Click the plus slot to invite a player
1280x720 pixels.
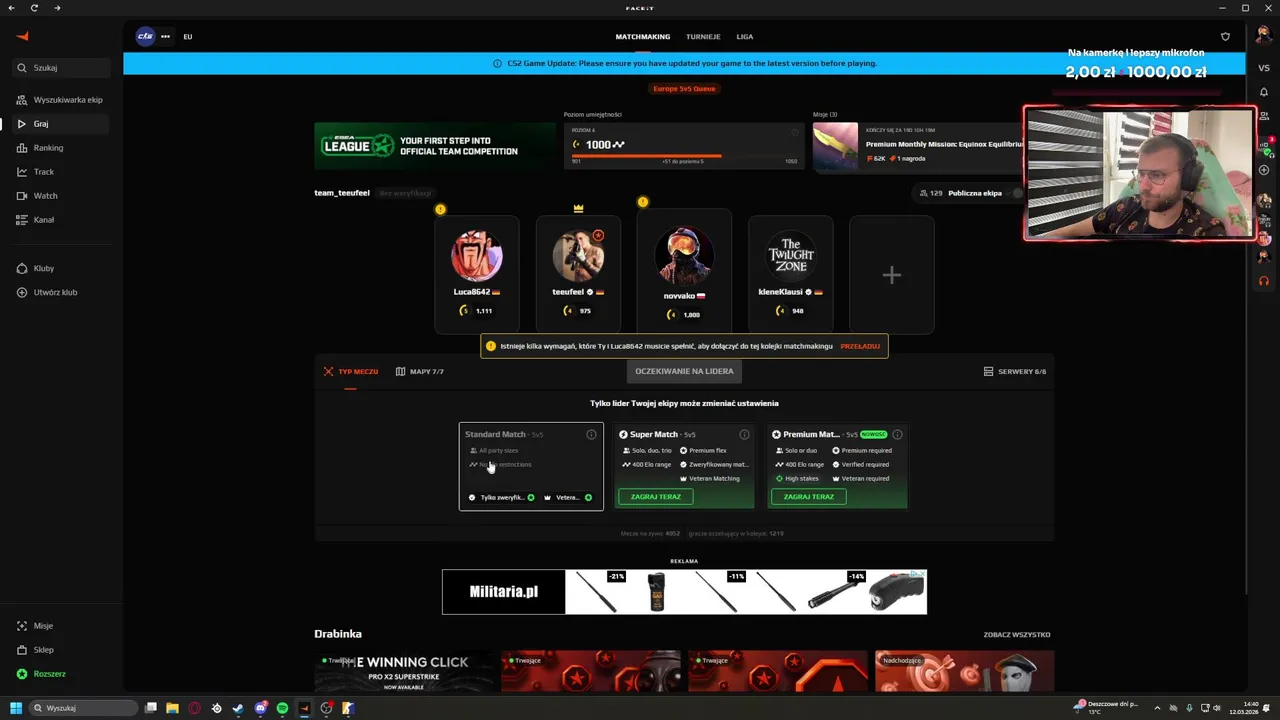892,274
